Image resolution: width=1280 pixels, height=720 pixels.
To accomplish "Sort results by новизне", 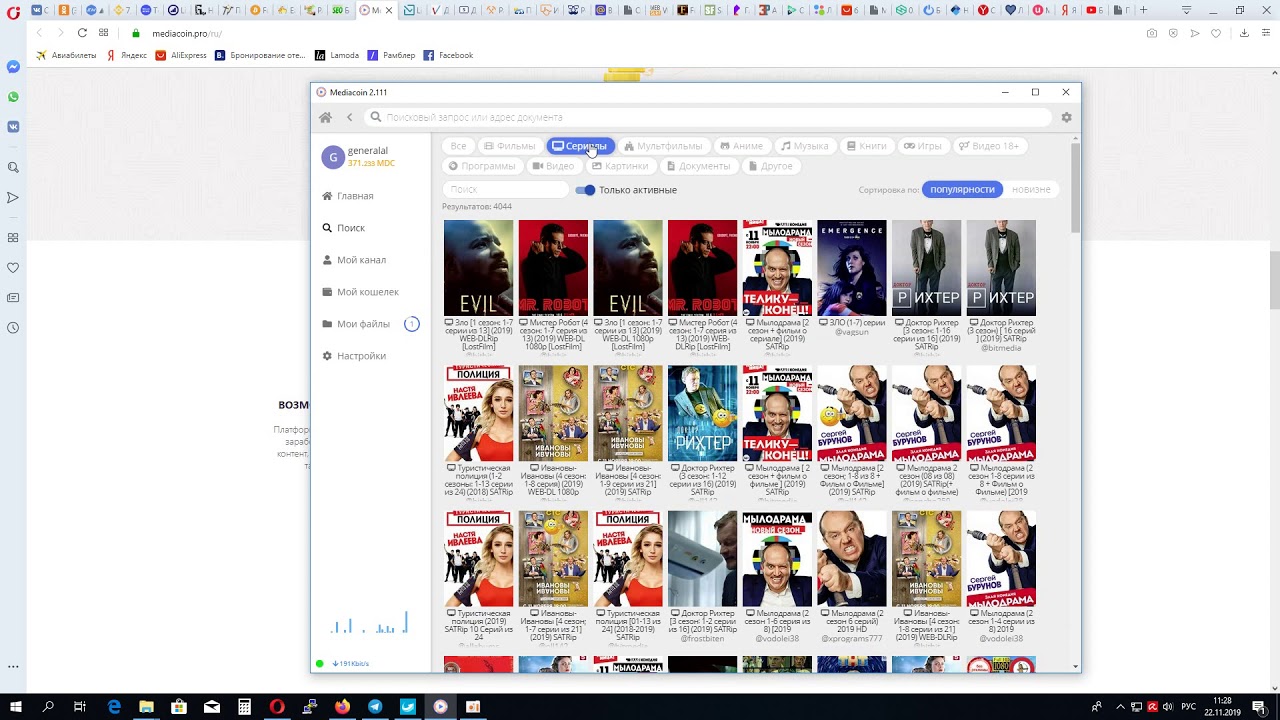I will [x=1031, y=190].
